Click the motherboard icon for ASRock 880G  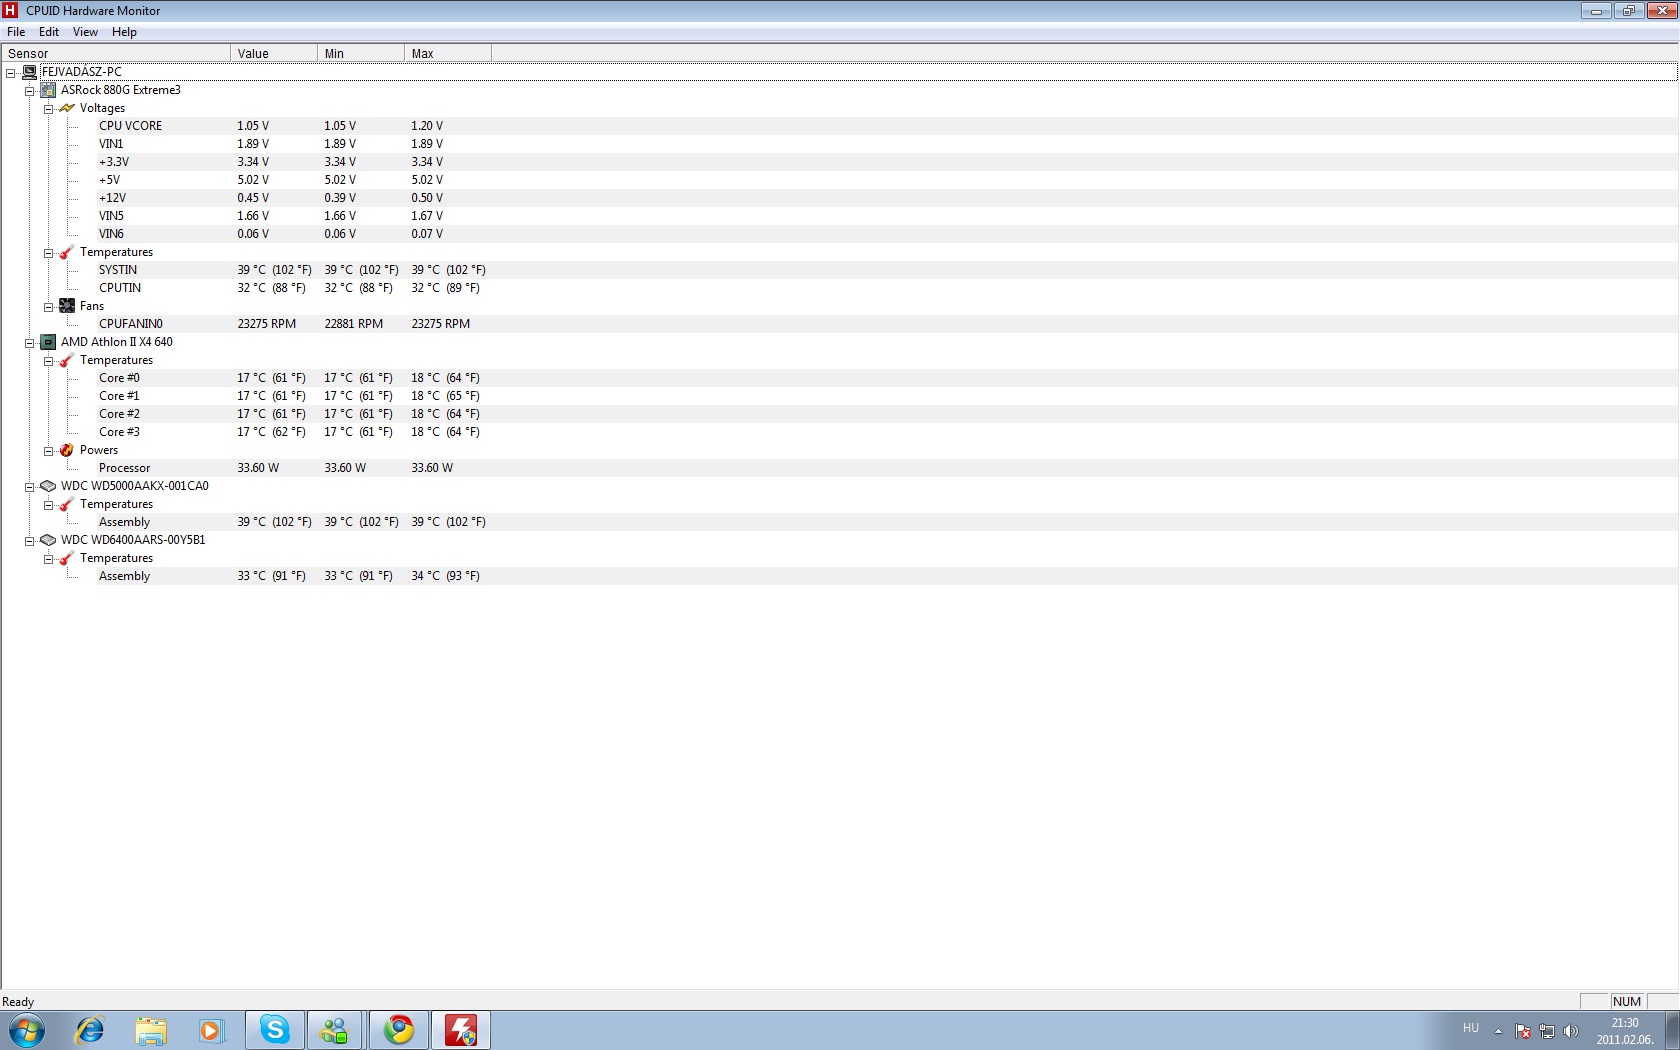pos(48,90)
